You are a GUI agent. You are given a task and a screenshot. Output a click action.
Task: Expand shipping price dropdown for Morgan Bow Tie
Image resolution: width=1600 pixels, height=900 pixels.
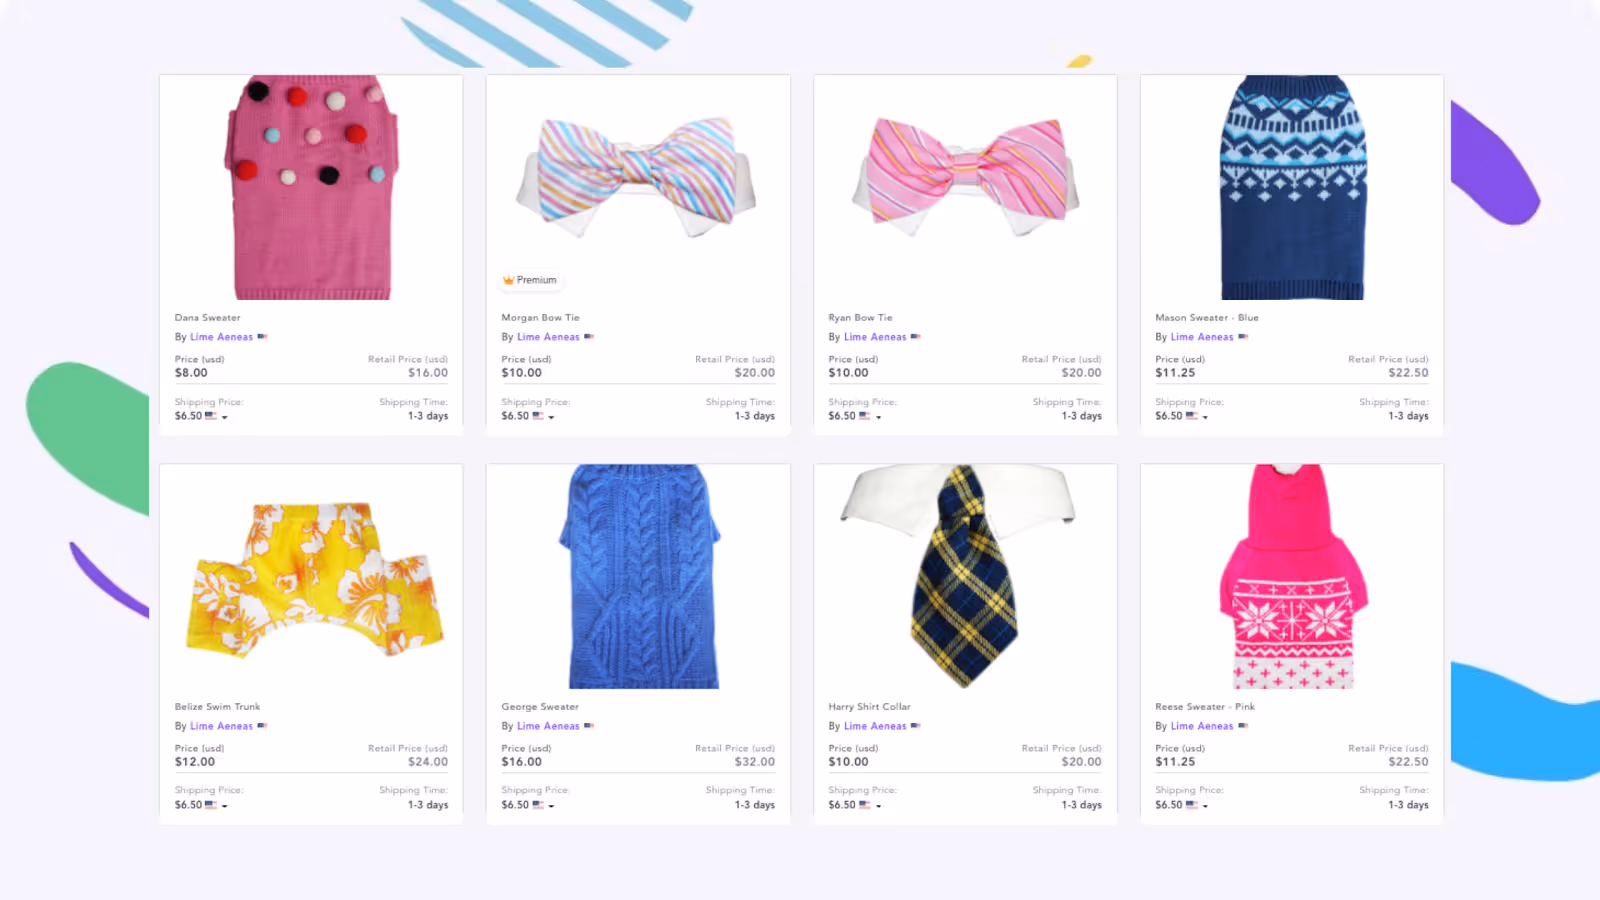pyautogui.click(x=551, y=417)
